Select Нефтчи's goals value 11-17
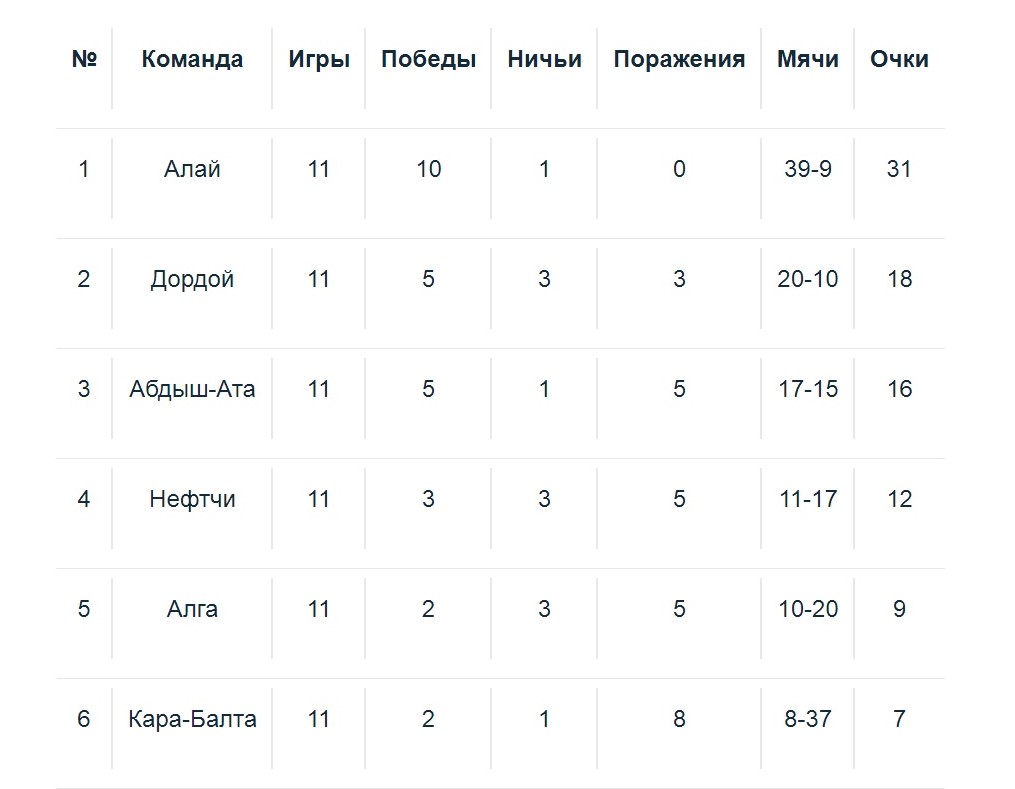Screen dimensions: 1015x789 808,499
